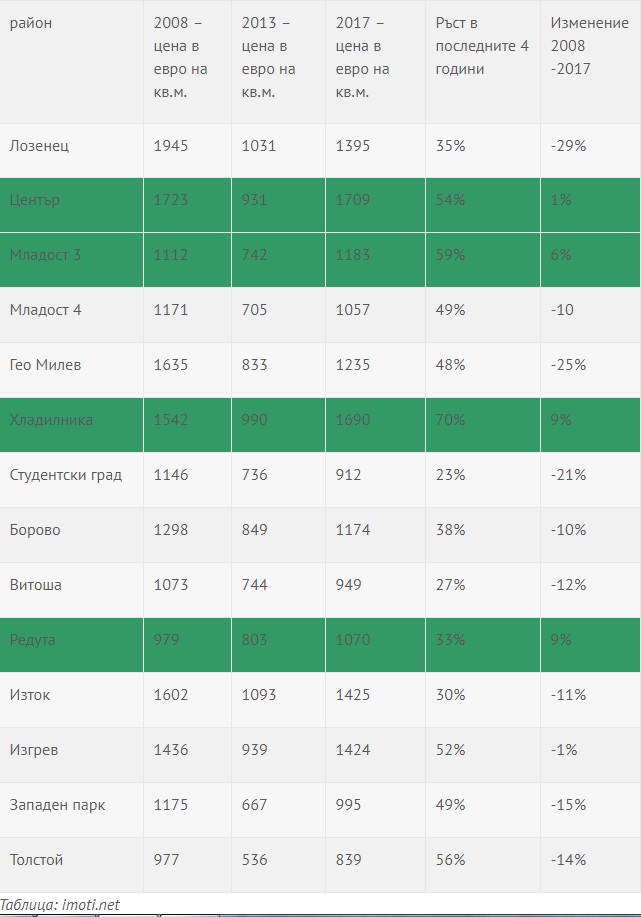This screenshot has width=641, height=917.
Task: Click the Хладилника district name
Action: 51,420
